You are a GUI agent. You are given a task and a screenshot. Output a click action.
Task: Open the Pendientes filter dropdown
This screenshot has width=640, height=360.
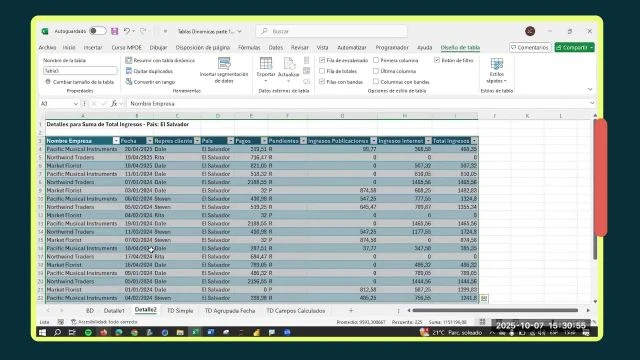(x=303, y=141)
